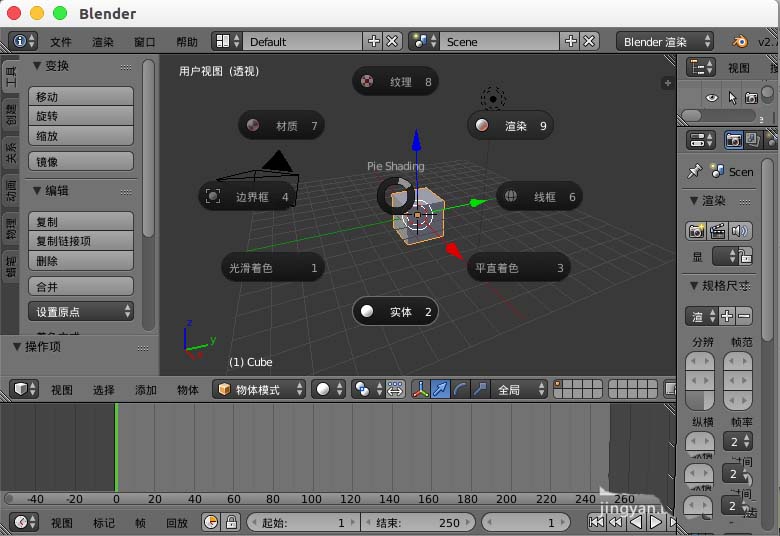Open the 窗口 menu

pos(145,42)
